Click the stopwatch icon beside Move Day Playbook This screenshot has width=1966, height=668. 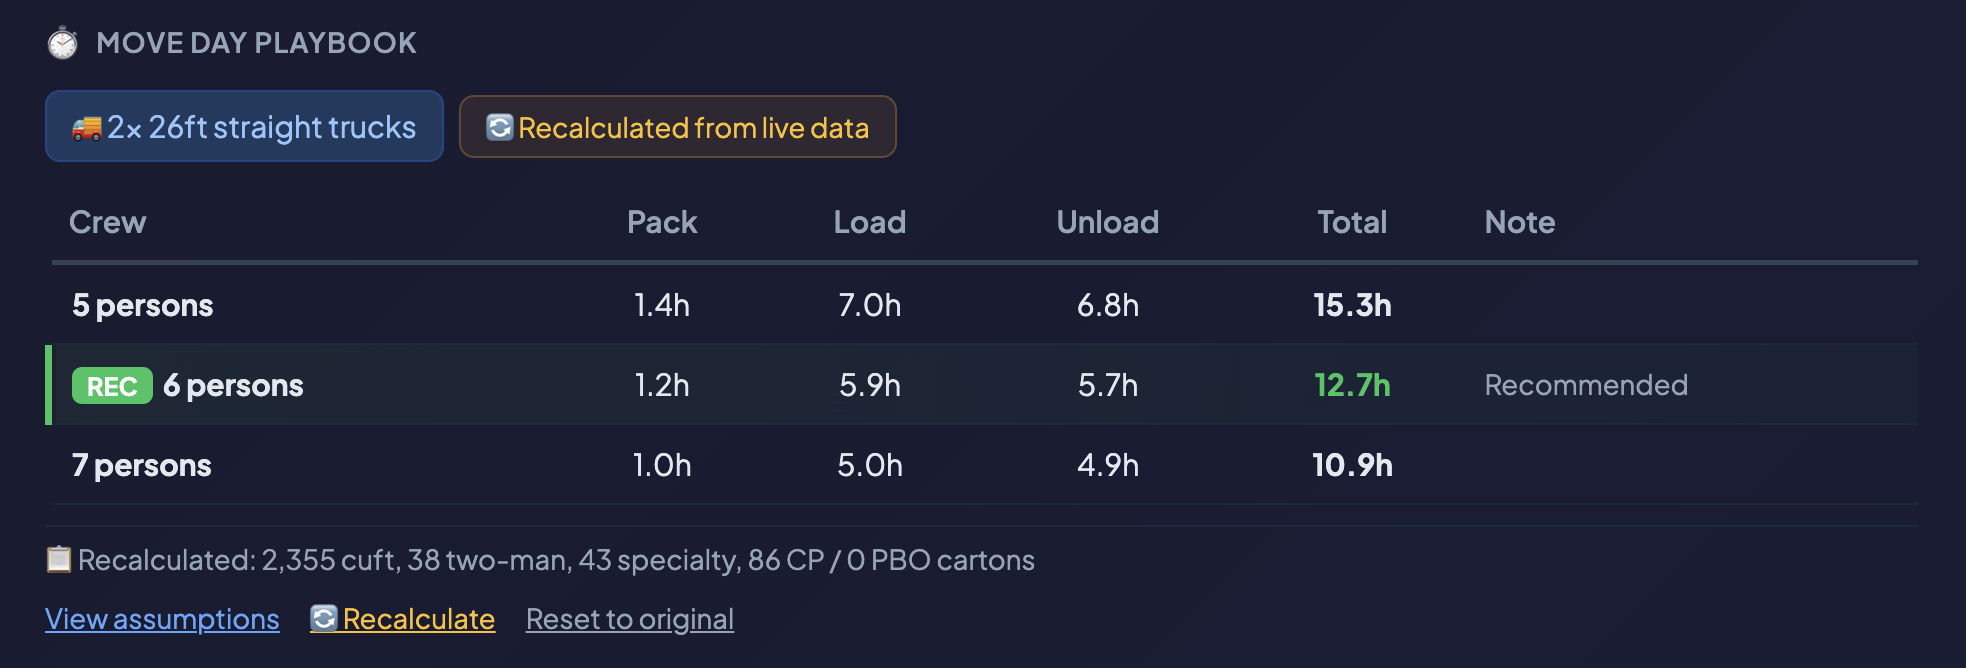(x=63, y=43)
